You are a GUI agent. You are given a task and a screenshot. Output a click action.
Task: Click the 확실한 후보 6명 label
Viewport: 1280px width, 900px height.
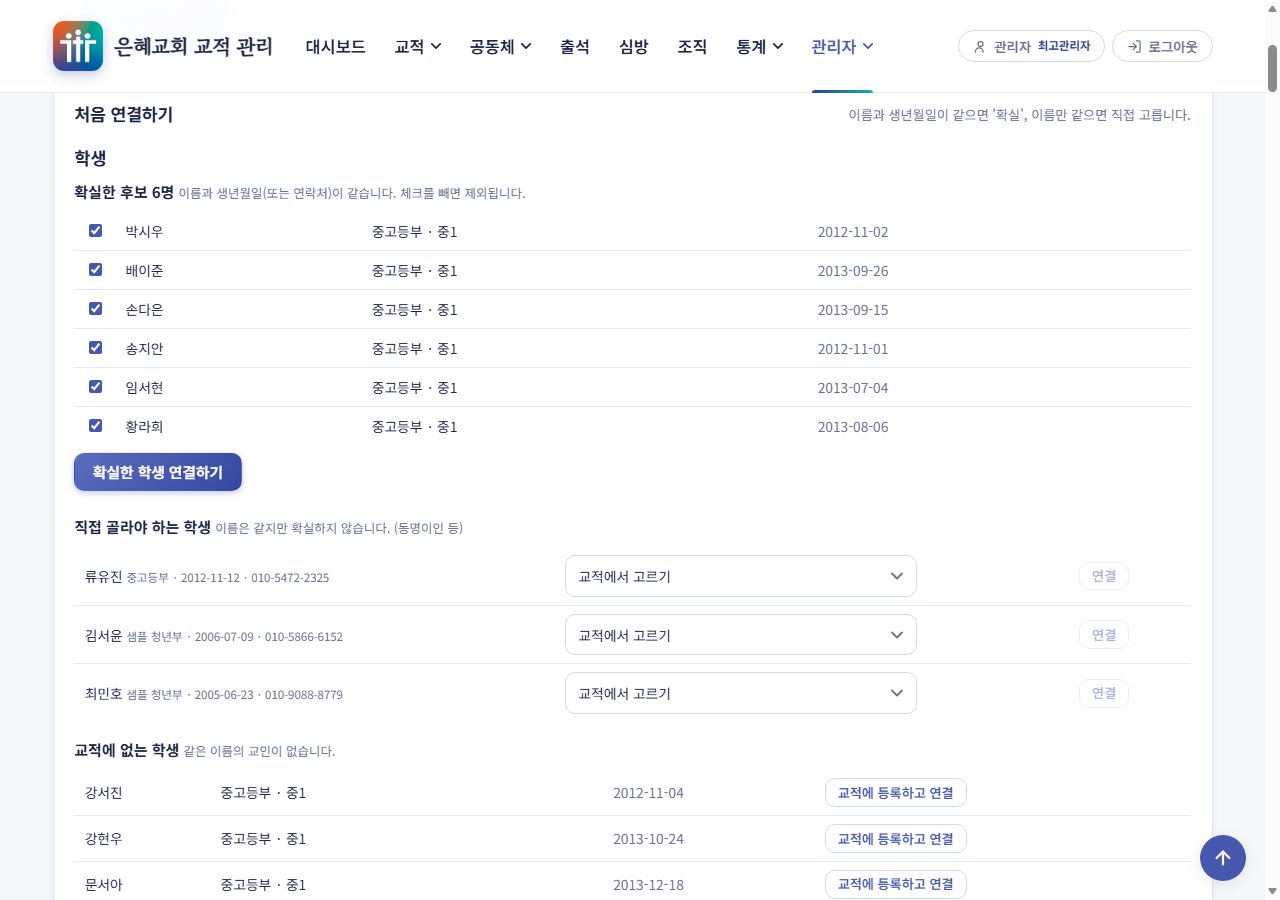pyautogui.click(x=124, y=192)
